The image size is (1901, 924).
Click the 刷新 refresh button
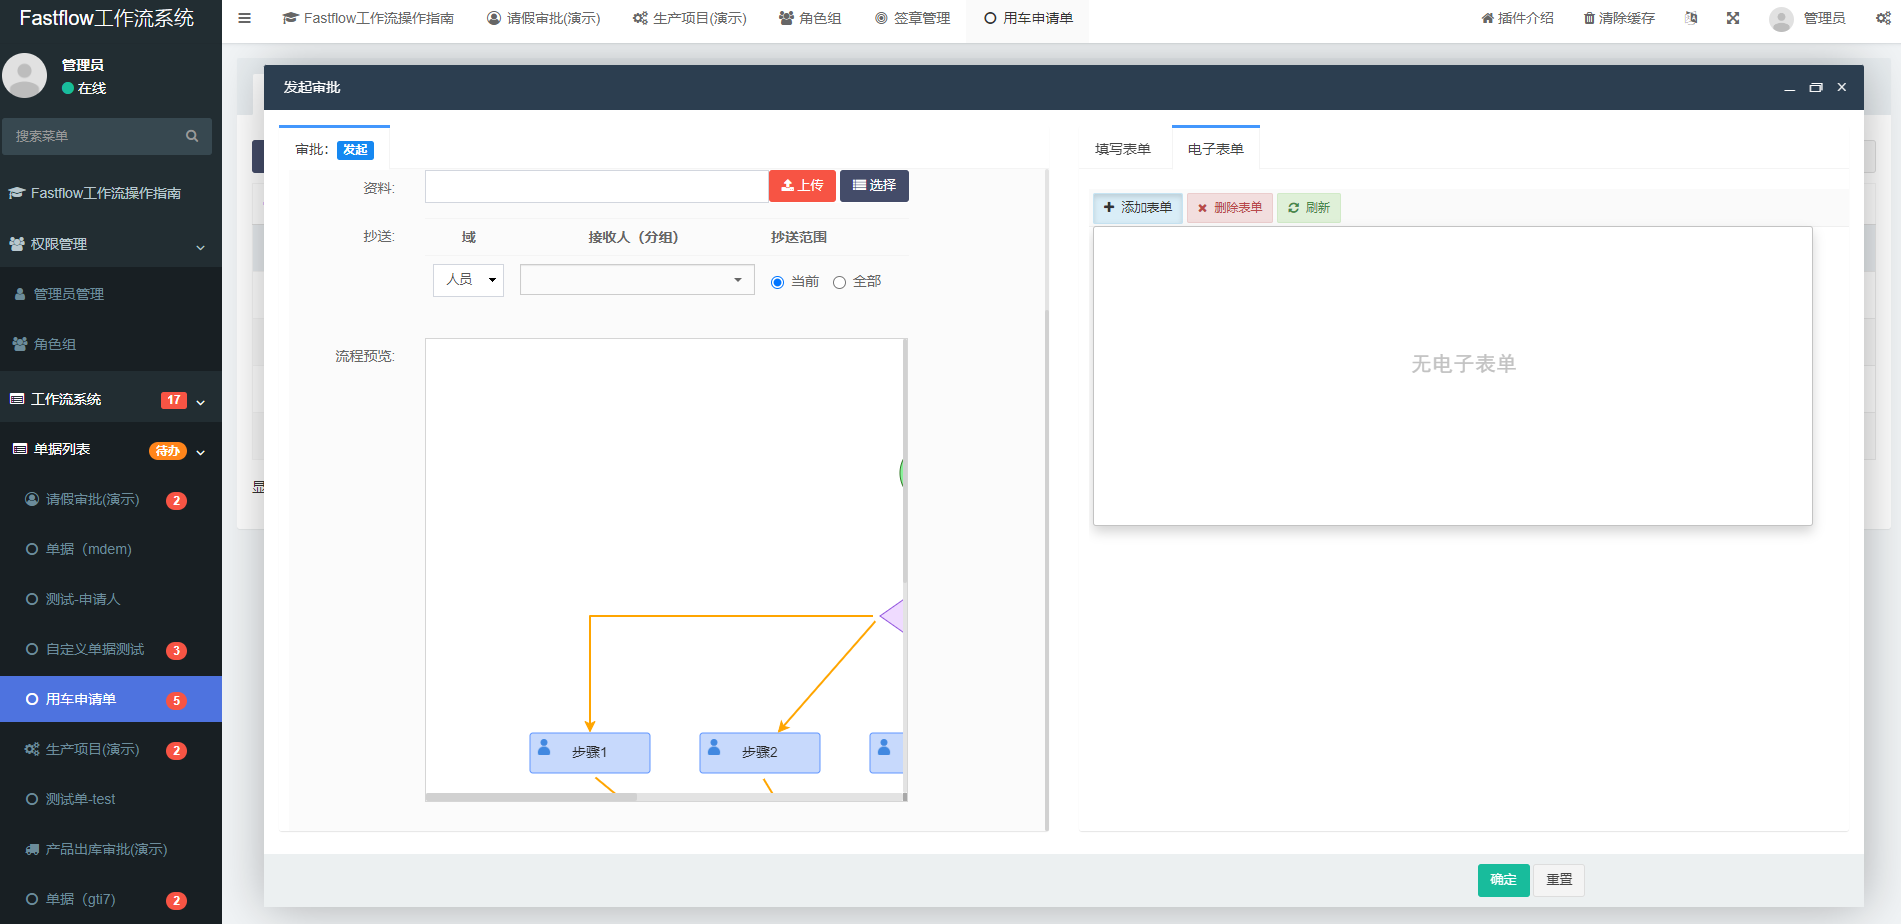click(1309, 208)
